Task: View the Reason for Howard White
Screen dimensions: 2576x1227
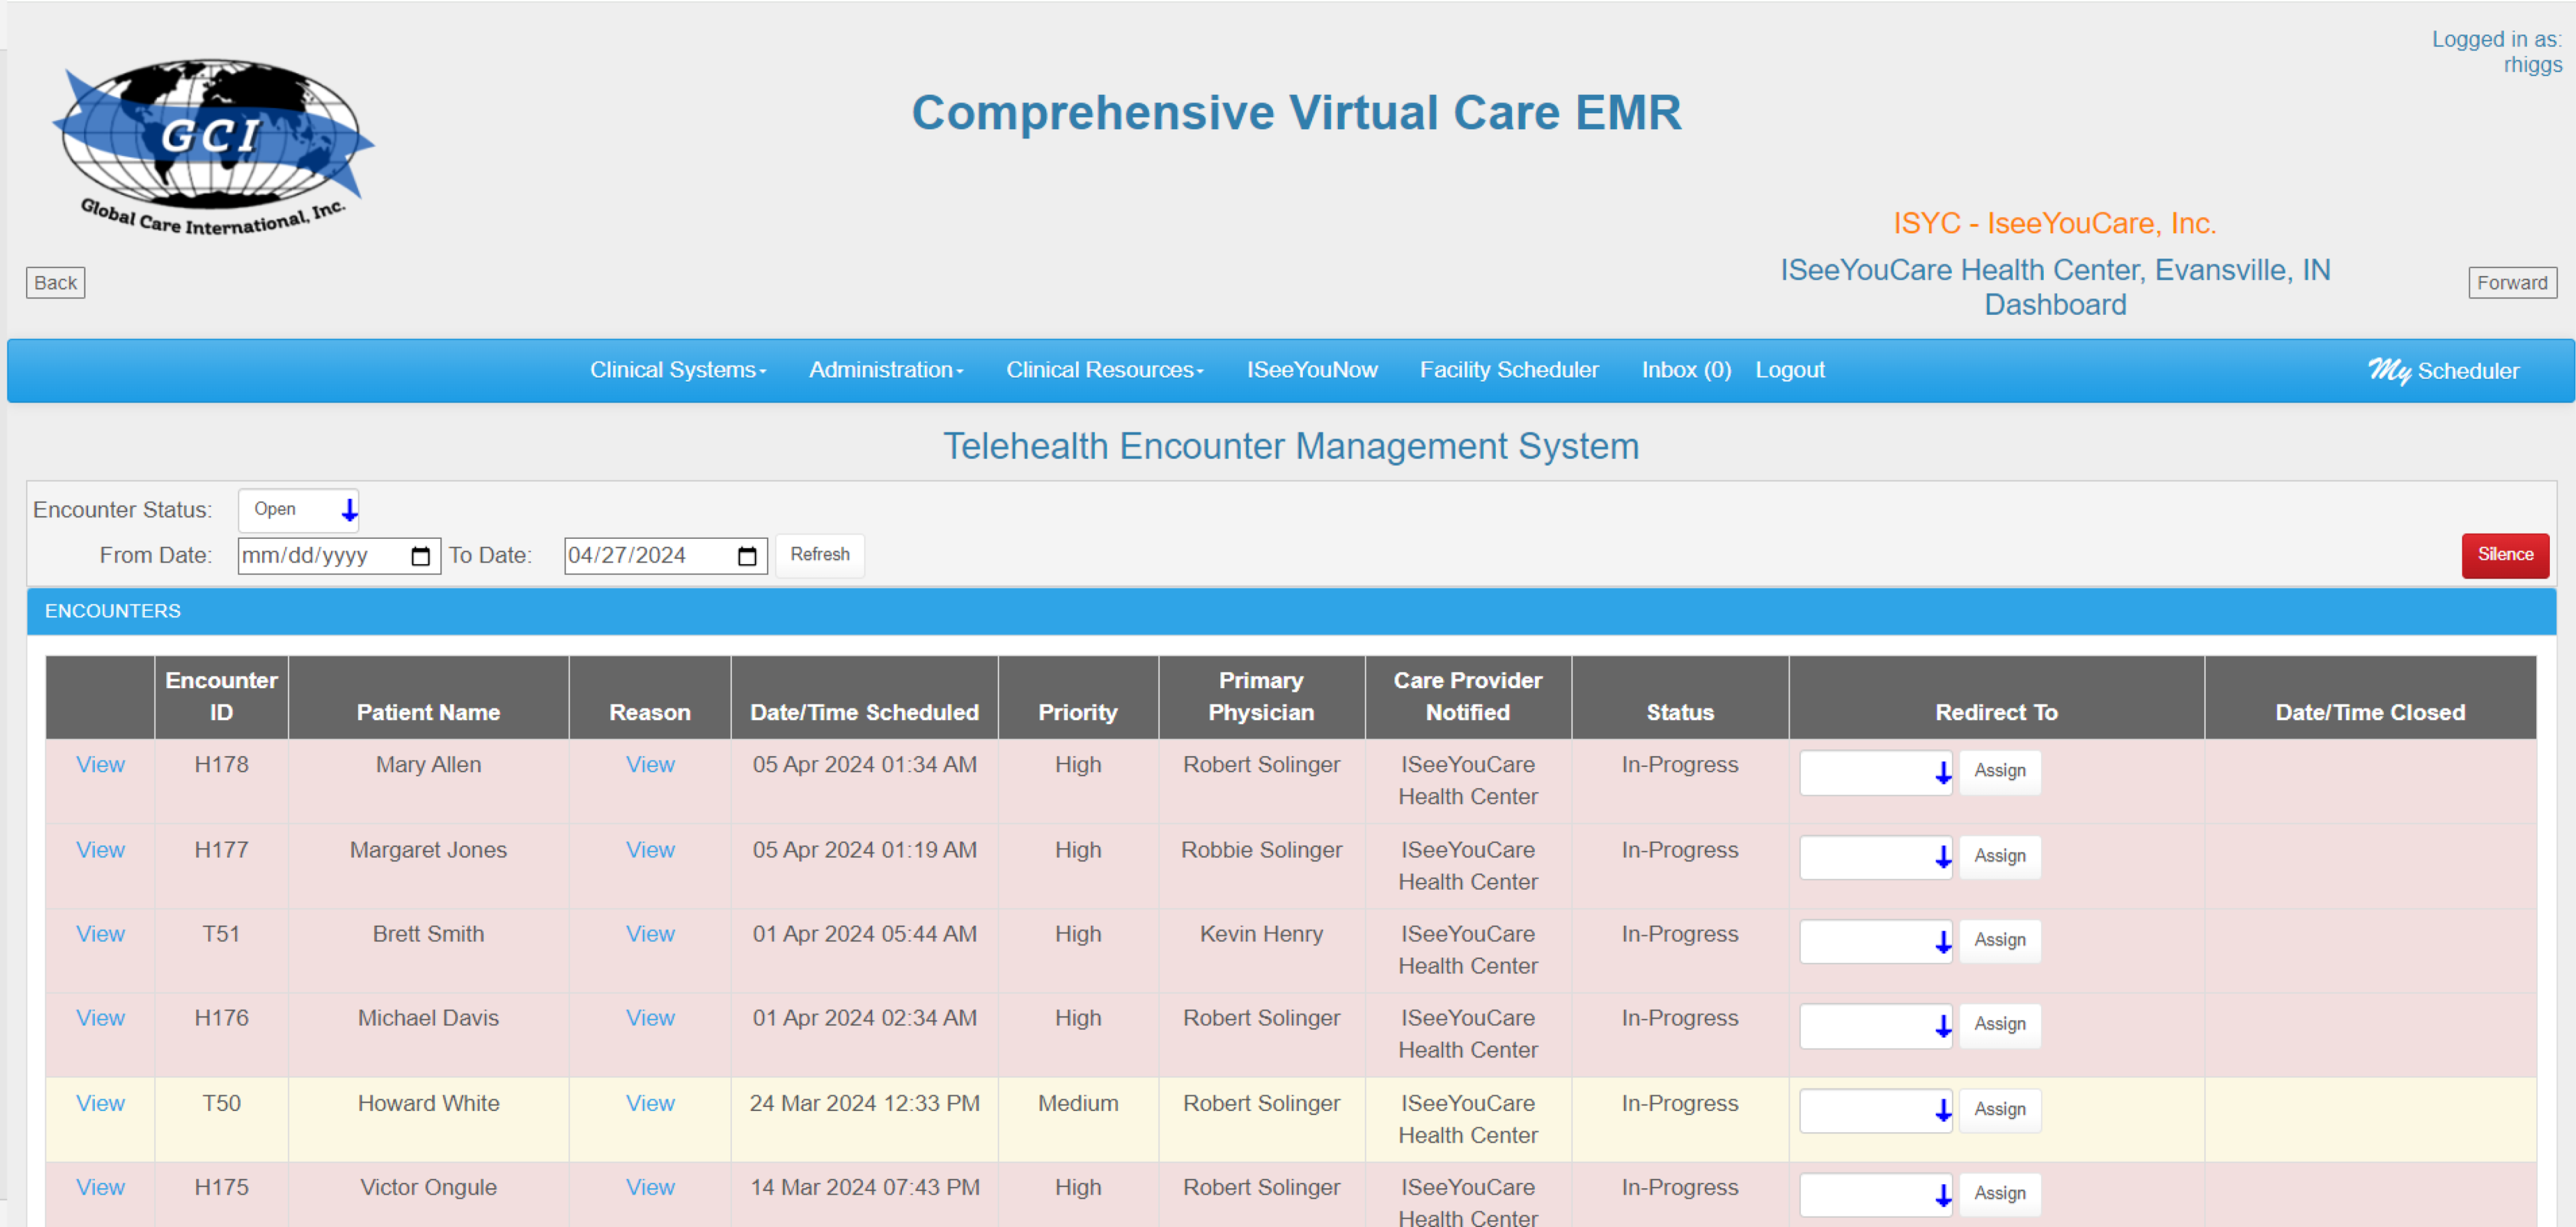Action: 650,1103
